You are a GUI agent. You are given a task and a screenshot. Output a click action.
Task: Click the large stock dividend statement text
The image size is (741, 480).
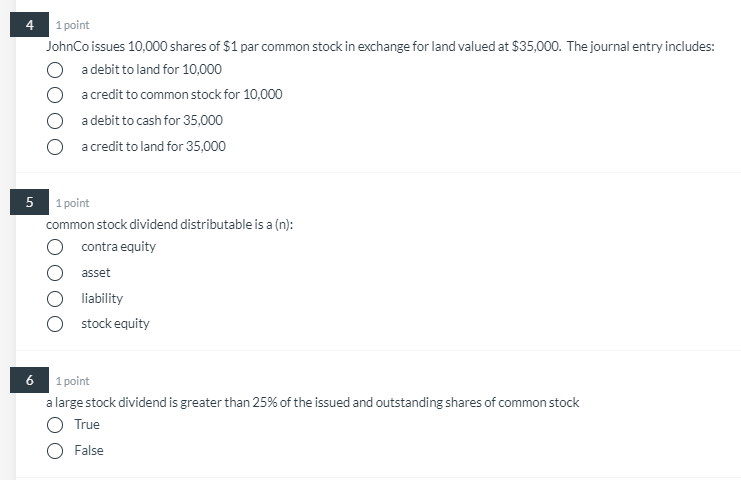pos(312,403)
